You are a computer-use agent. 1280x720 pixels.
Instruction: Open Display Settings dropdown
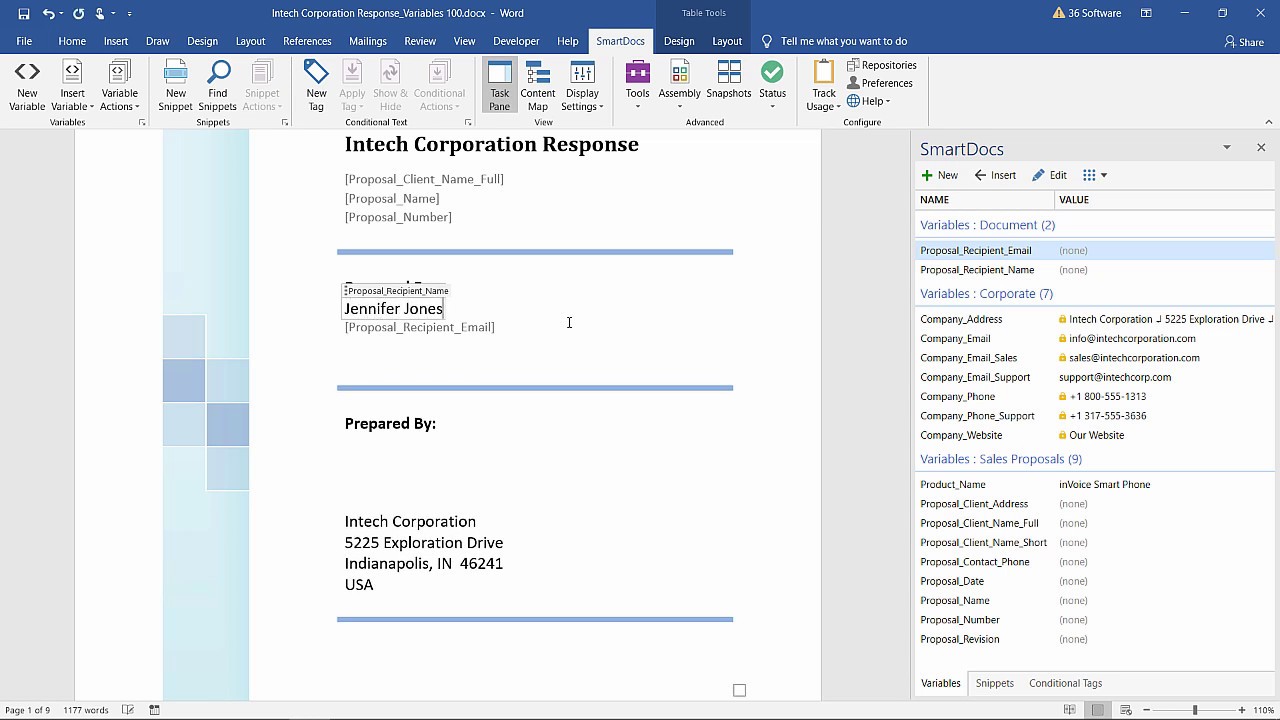(582, 86)
